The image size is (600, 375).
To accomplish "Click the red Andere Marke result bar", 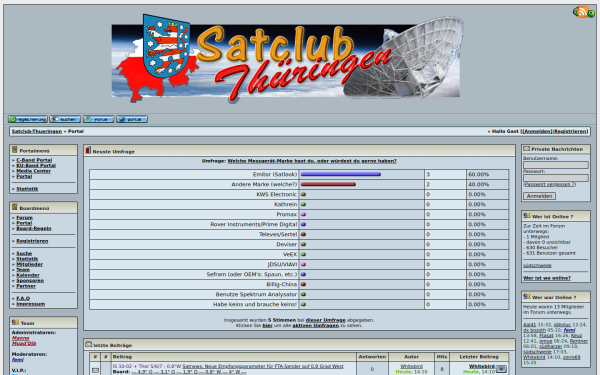I will click(328, 184).
